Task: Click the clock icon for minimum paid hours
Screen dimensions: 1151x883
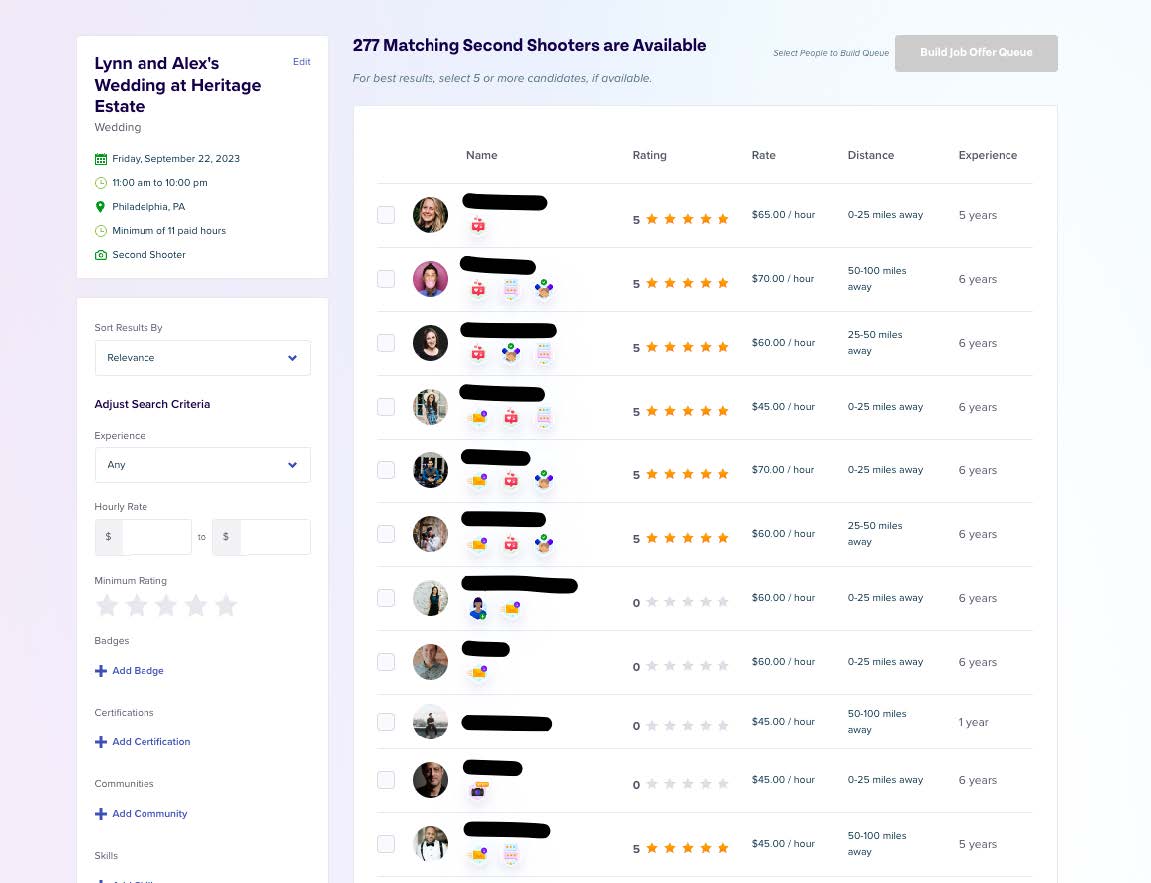Action: pyautogui.click(x=101, y=230)
